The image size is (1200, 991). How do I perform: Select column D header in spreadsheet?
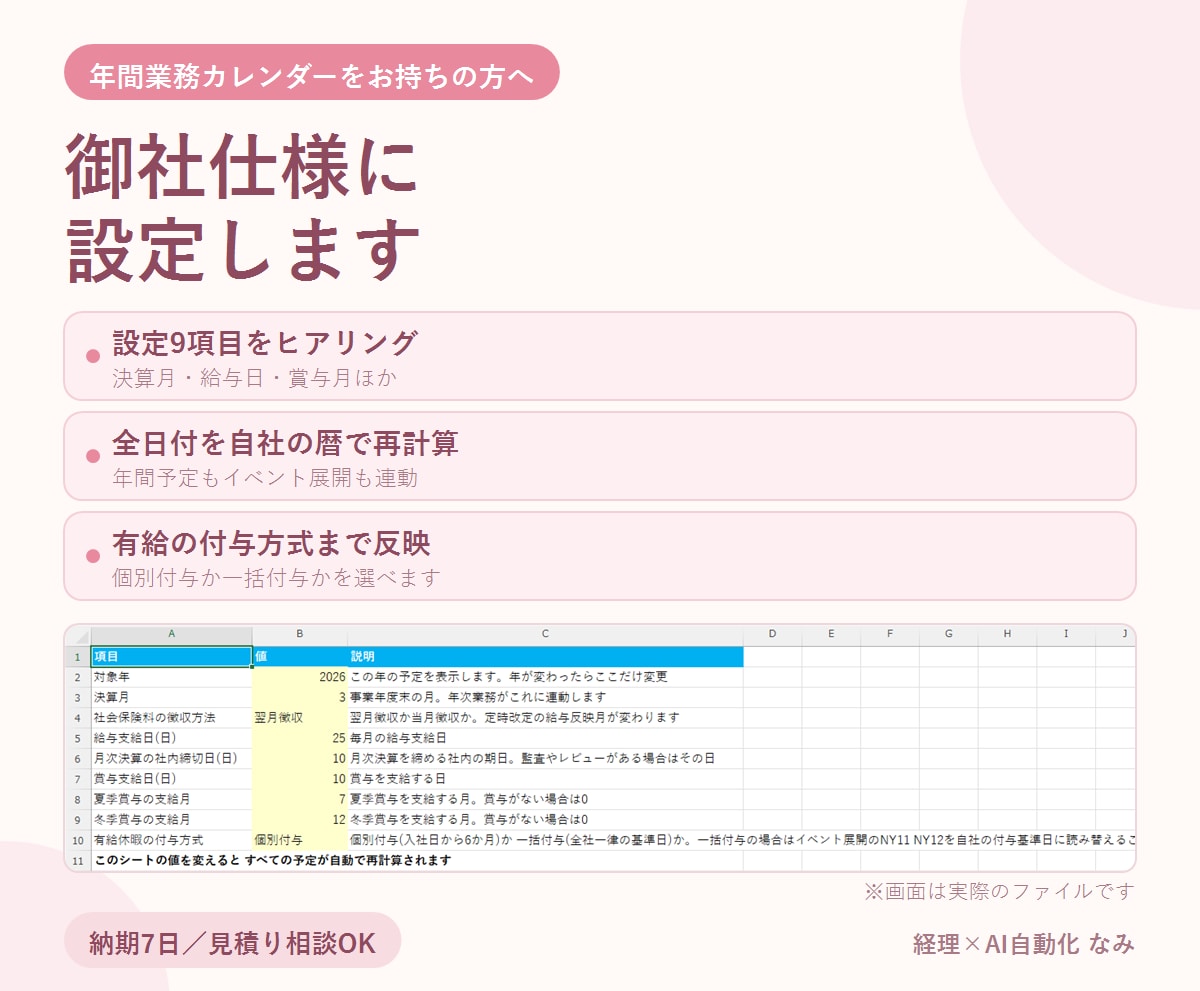(x=773, y=634)
